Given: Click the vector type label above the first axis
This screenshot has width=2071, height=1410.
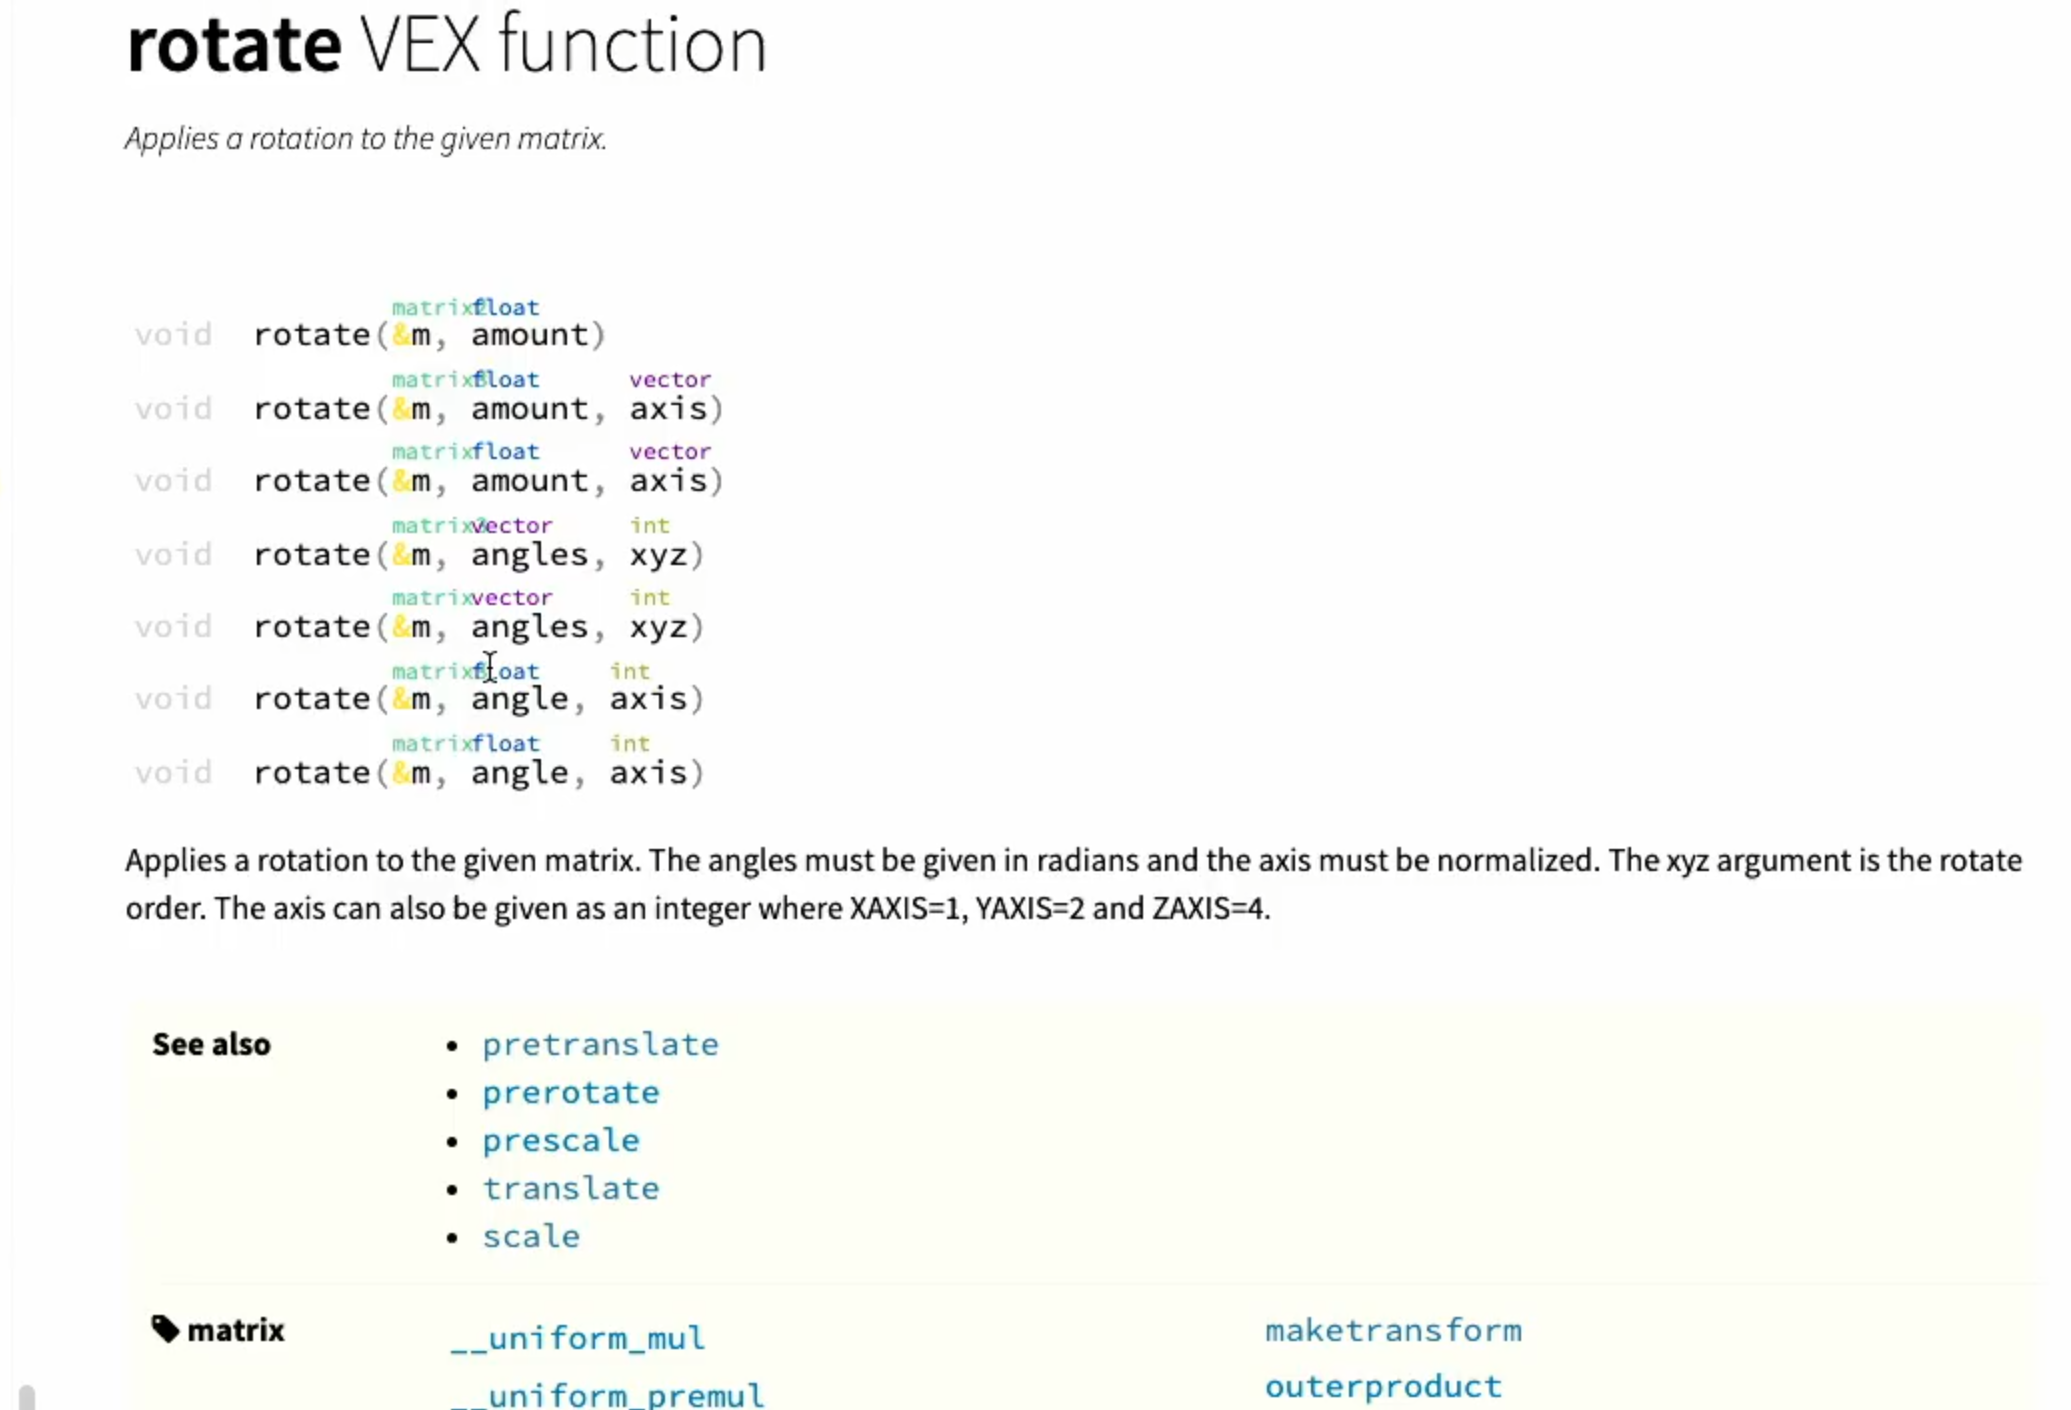Looking at the screenshot, I should 670,379.
